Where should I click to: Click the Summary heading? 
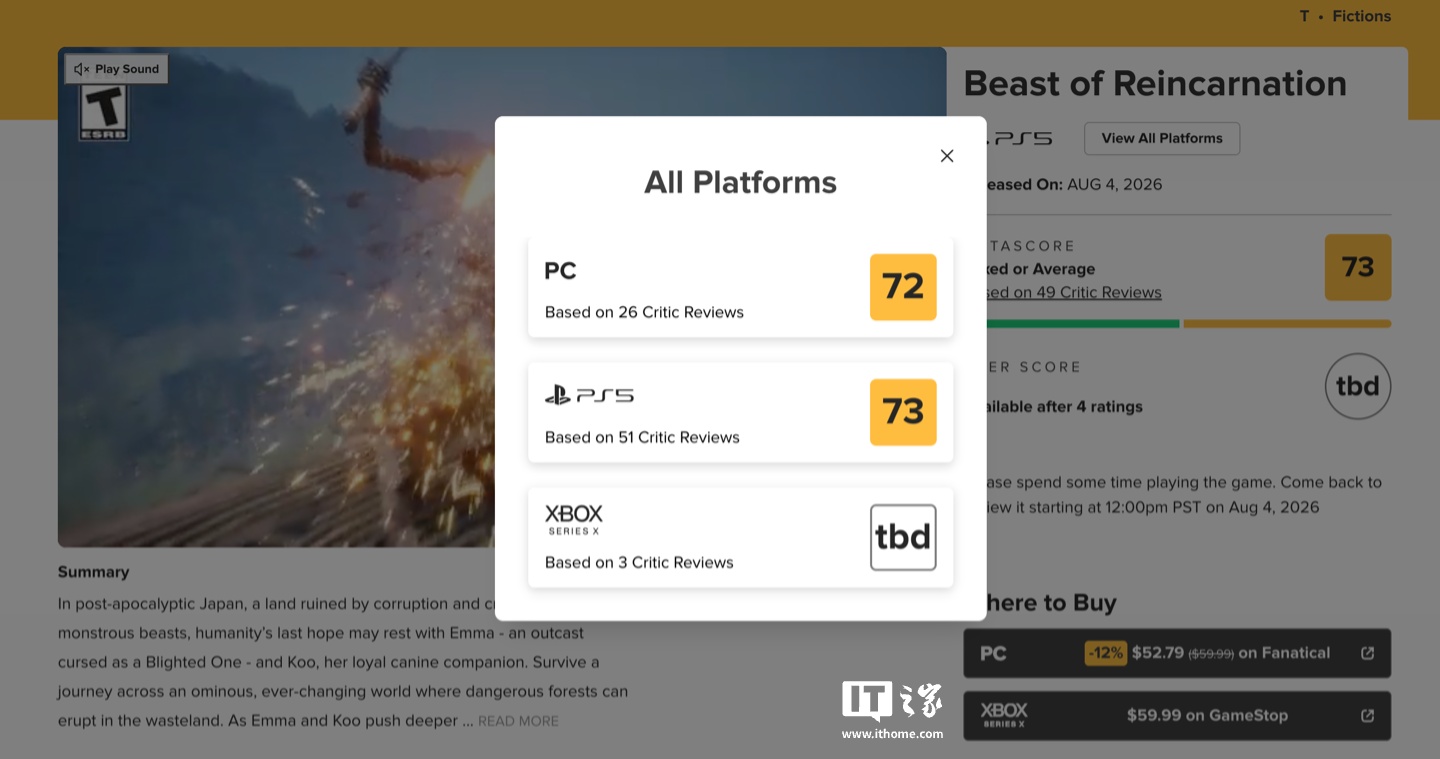pos(94,572)
